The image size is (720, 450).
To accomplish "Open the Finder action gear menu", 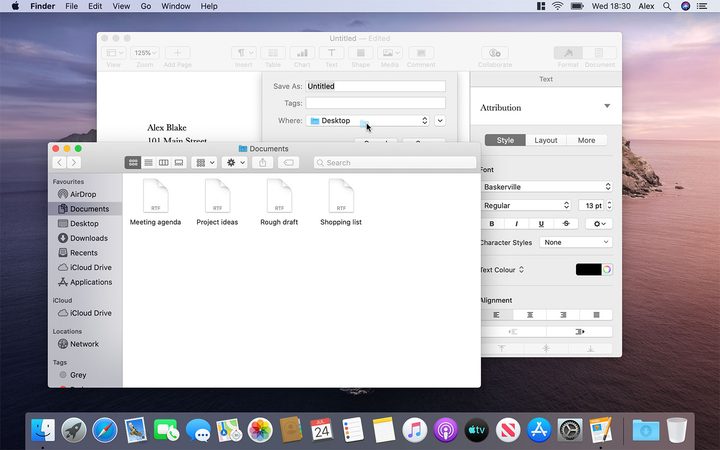I will [x=235, y=163].
